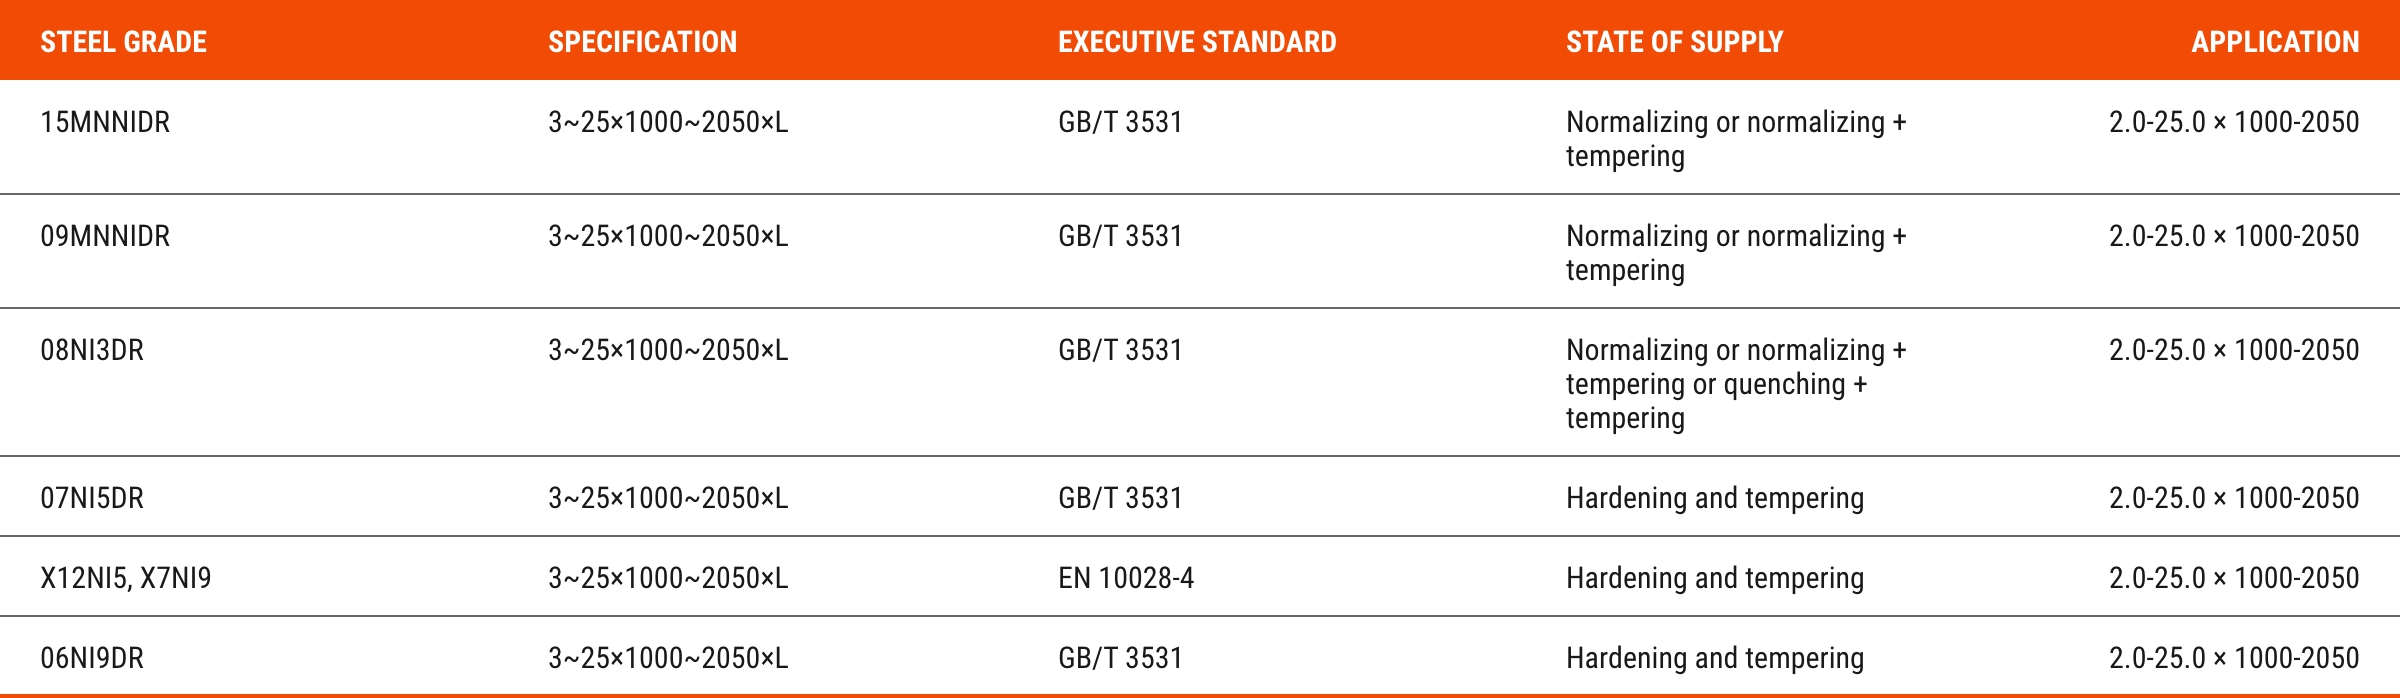This screenshot has width=2400, height=698.
Task: Select the 07NI5DR steel grade cell
Action: [92, 498]
